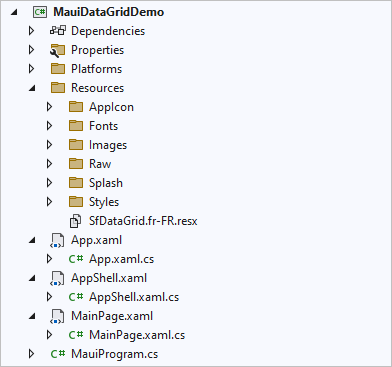The image size is (392, 367).
Task: Select the MainPage.xaml file name
Action: 112,316
